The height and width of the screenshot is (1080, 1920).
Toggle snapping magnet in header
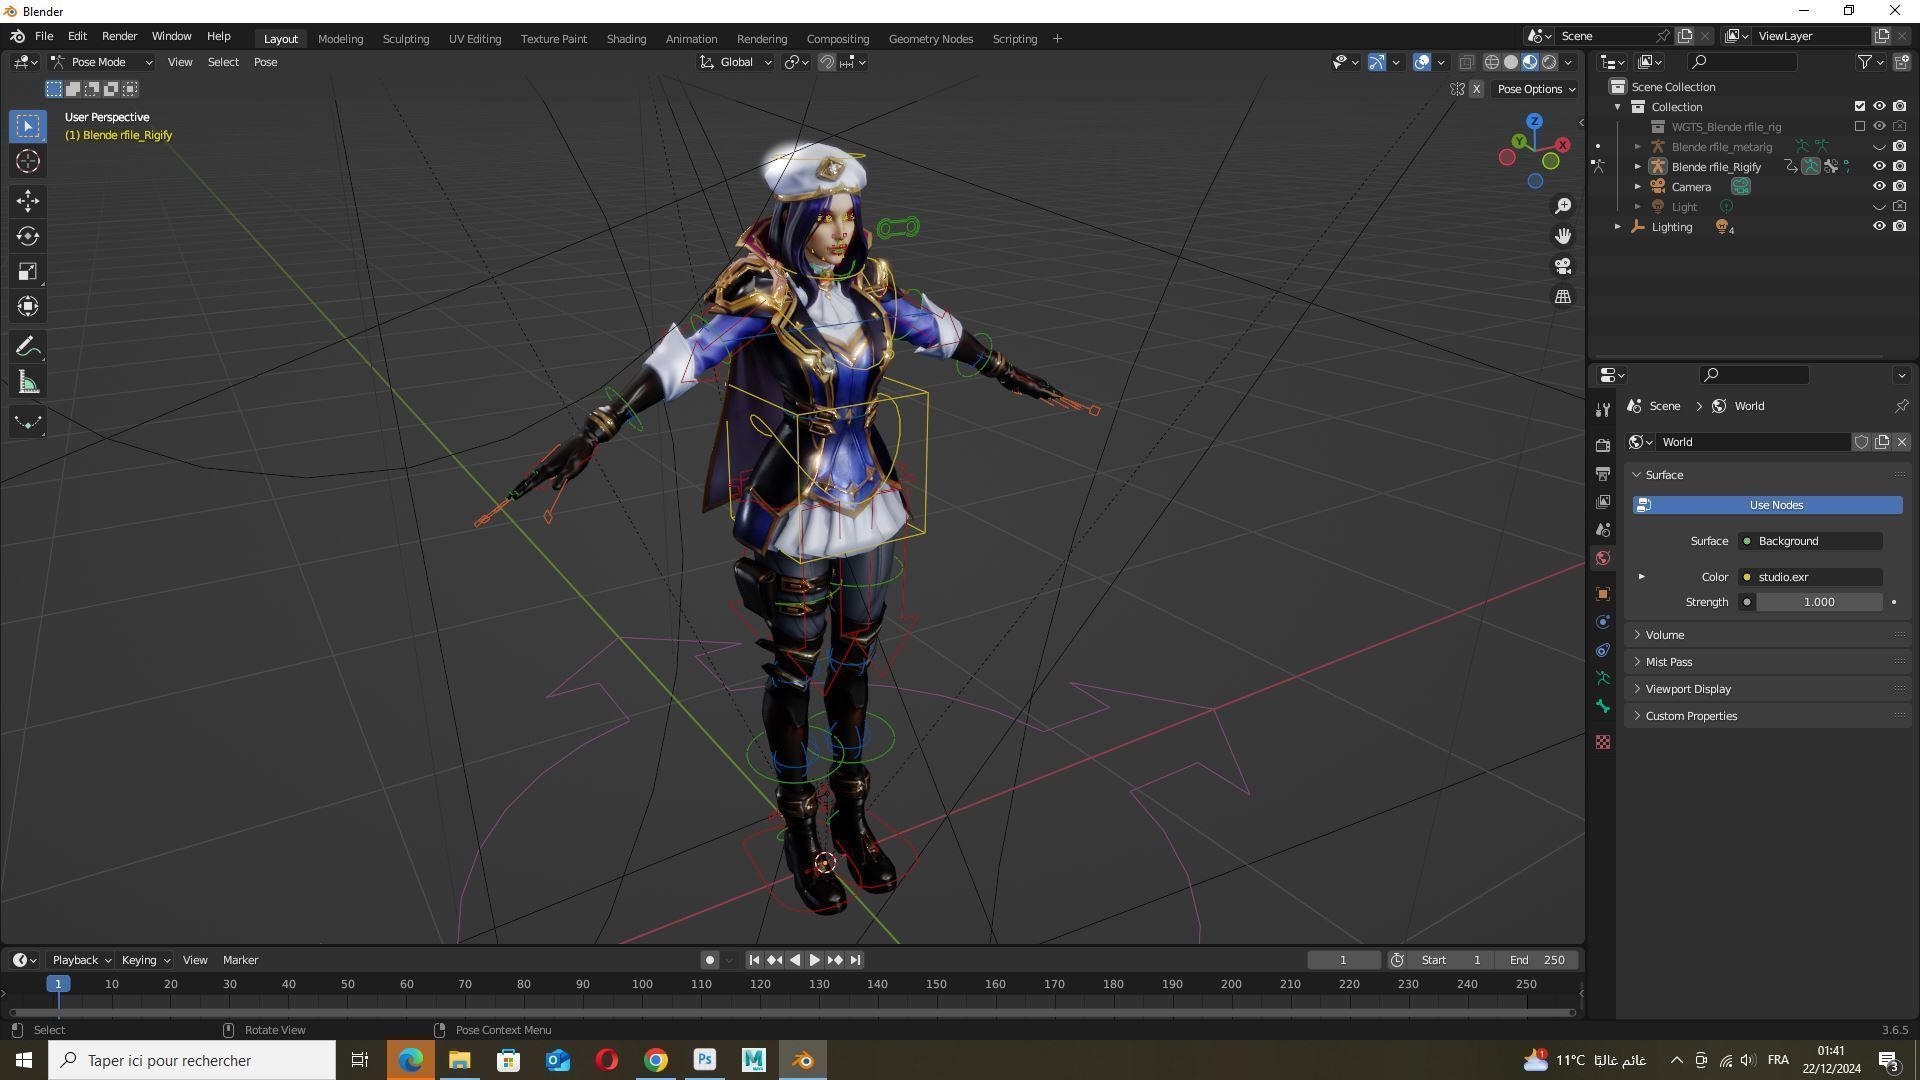click(827, 62)
